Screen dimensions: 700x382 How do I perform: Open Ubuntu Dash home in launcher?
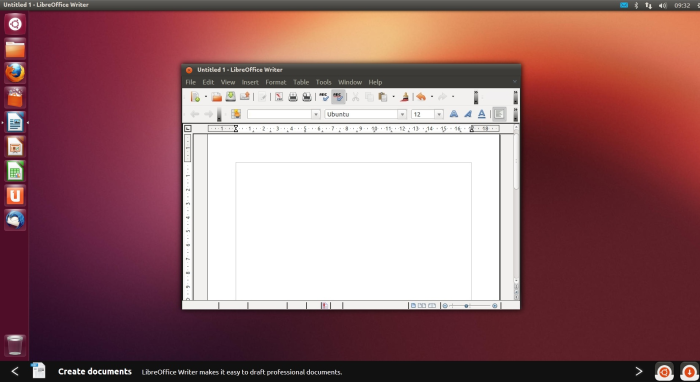pos(15,24)
